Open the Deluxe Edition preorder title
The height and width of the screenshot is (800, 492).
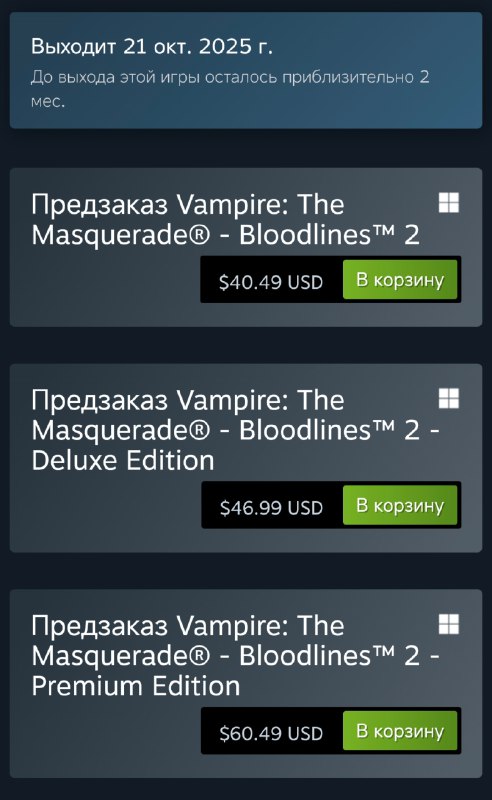click(x=235, y=430)
